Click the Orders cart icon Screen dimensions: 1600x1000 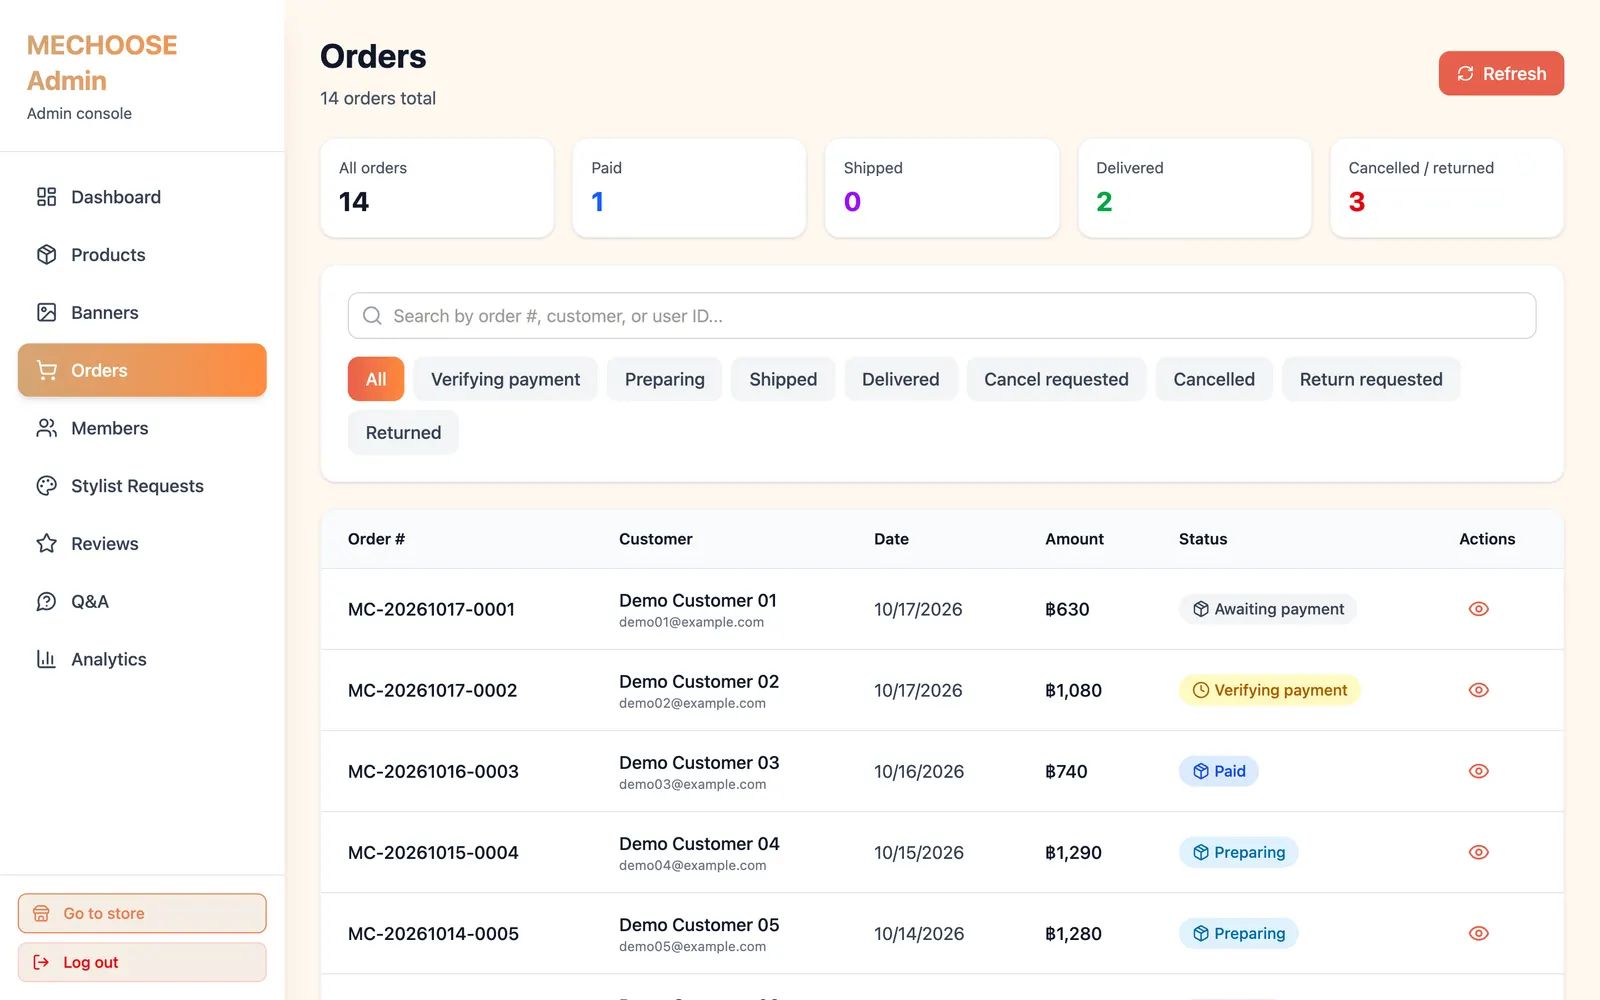[46, 370]
